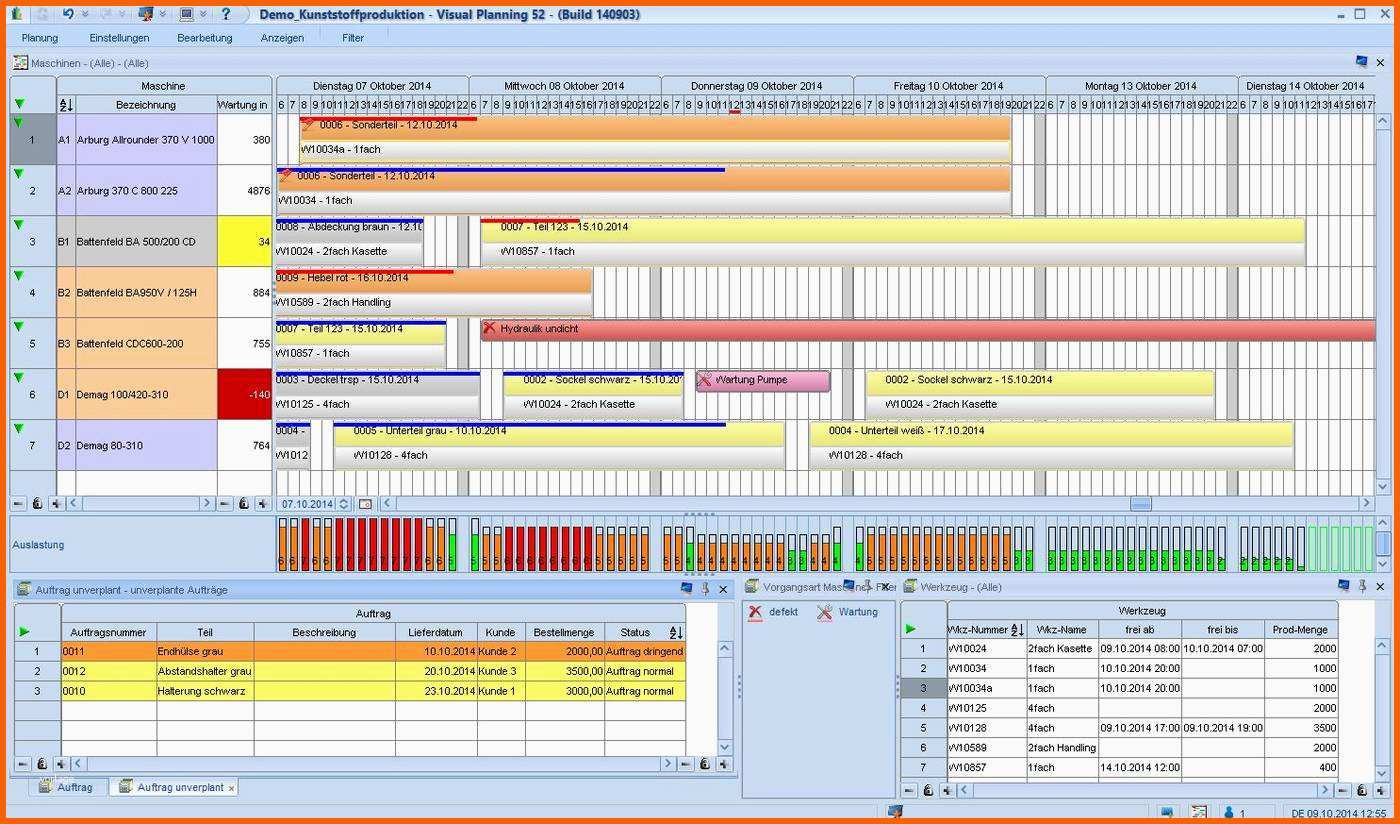1400x824 pixels.
Task: Open dropdown arrow next to the monitor icon
Action: point(203,14)
